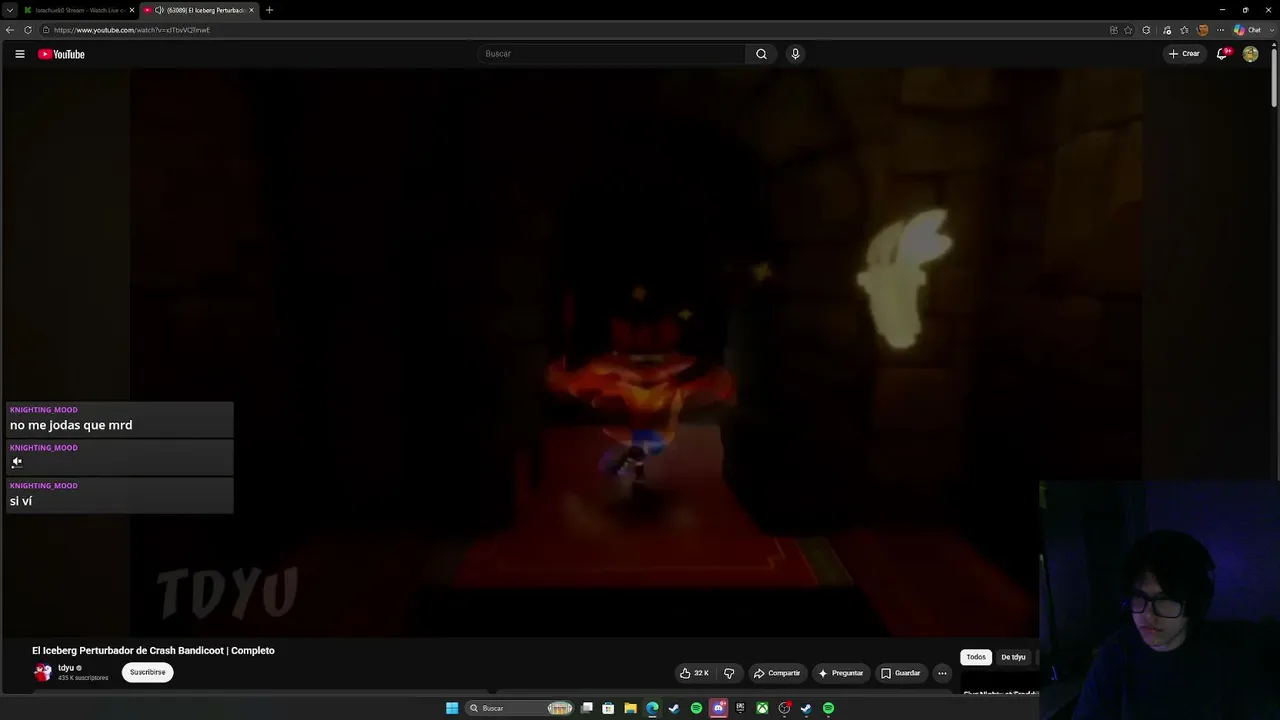Open File Explorer from the taskbar
The width and height of the screenshot is (1280, 720).
click(630, 708)
